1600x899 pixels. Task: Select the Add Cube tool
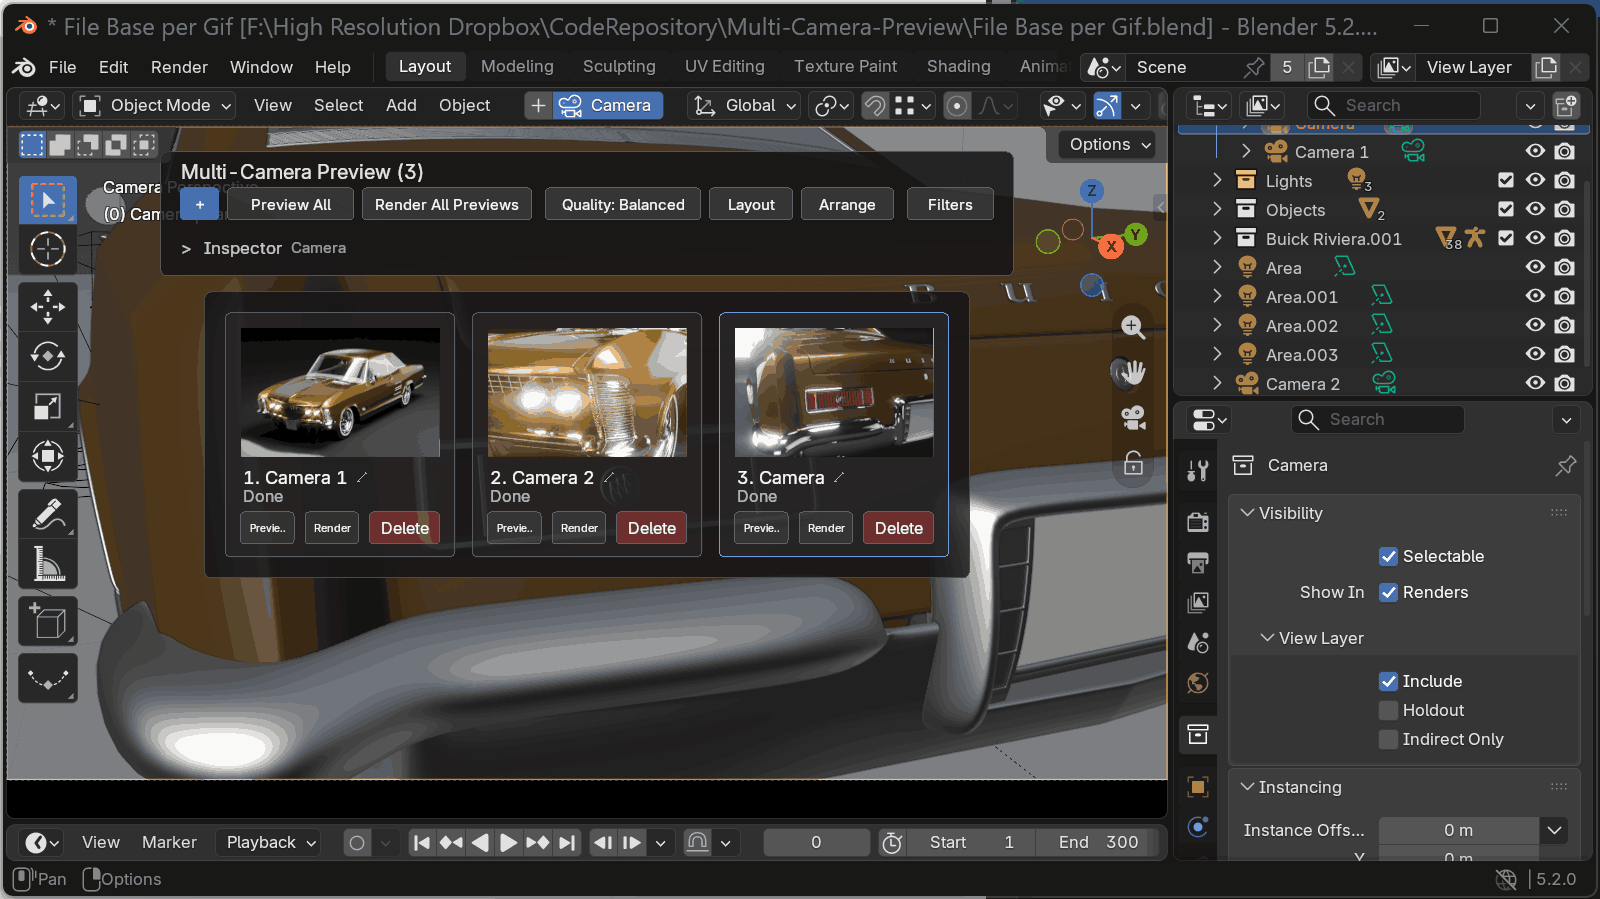[48, 622]
